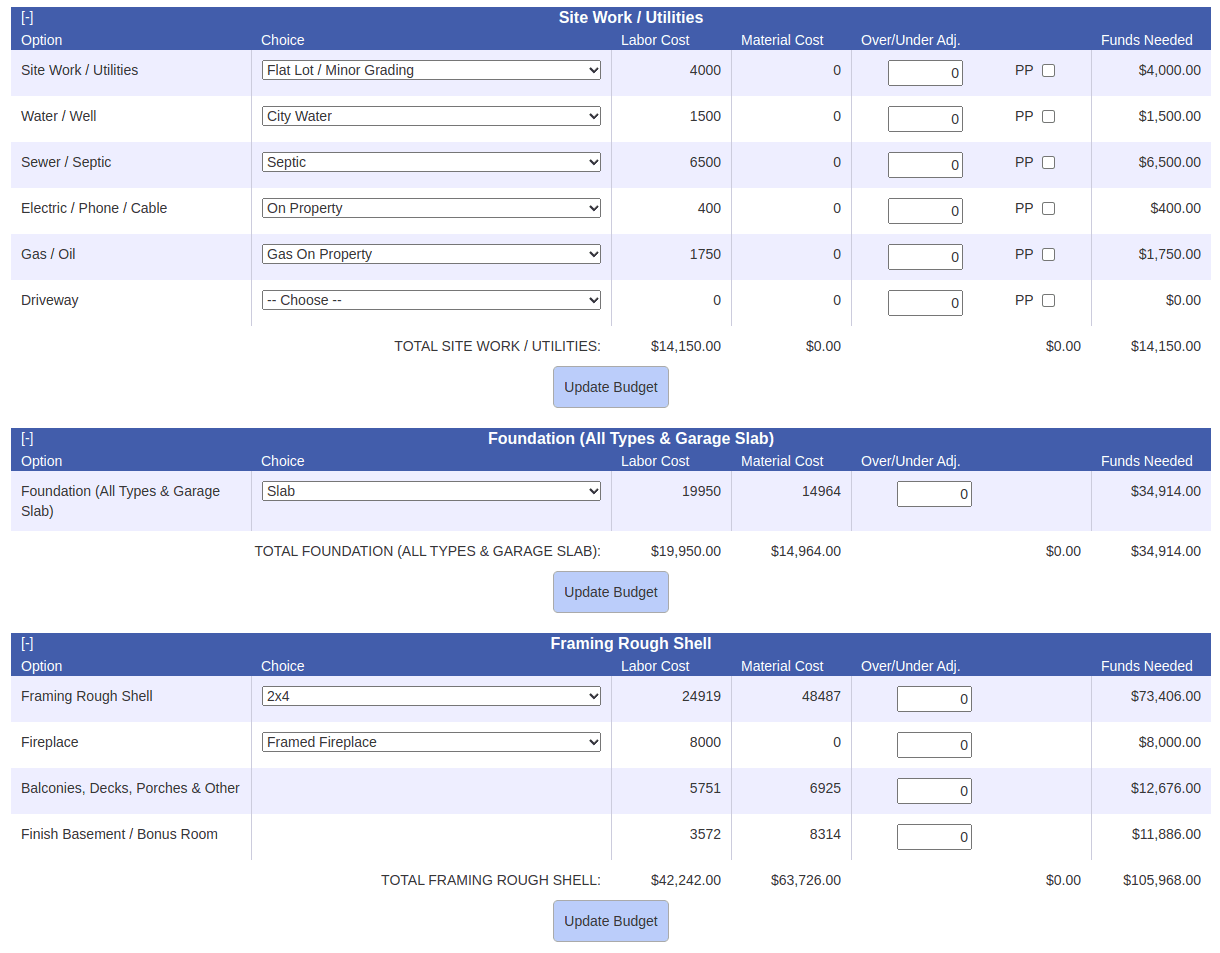1220x953 pixels.
Task: Enable PP for Site Work / Utilities
Action: (x=1047, y=70)
